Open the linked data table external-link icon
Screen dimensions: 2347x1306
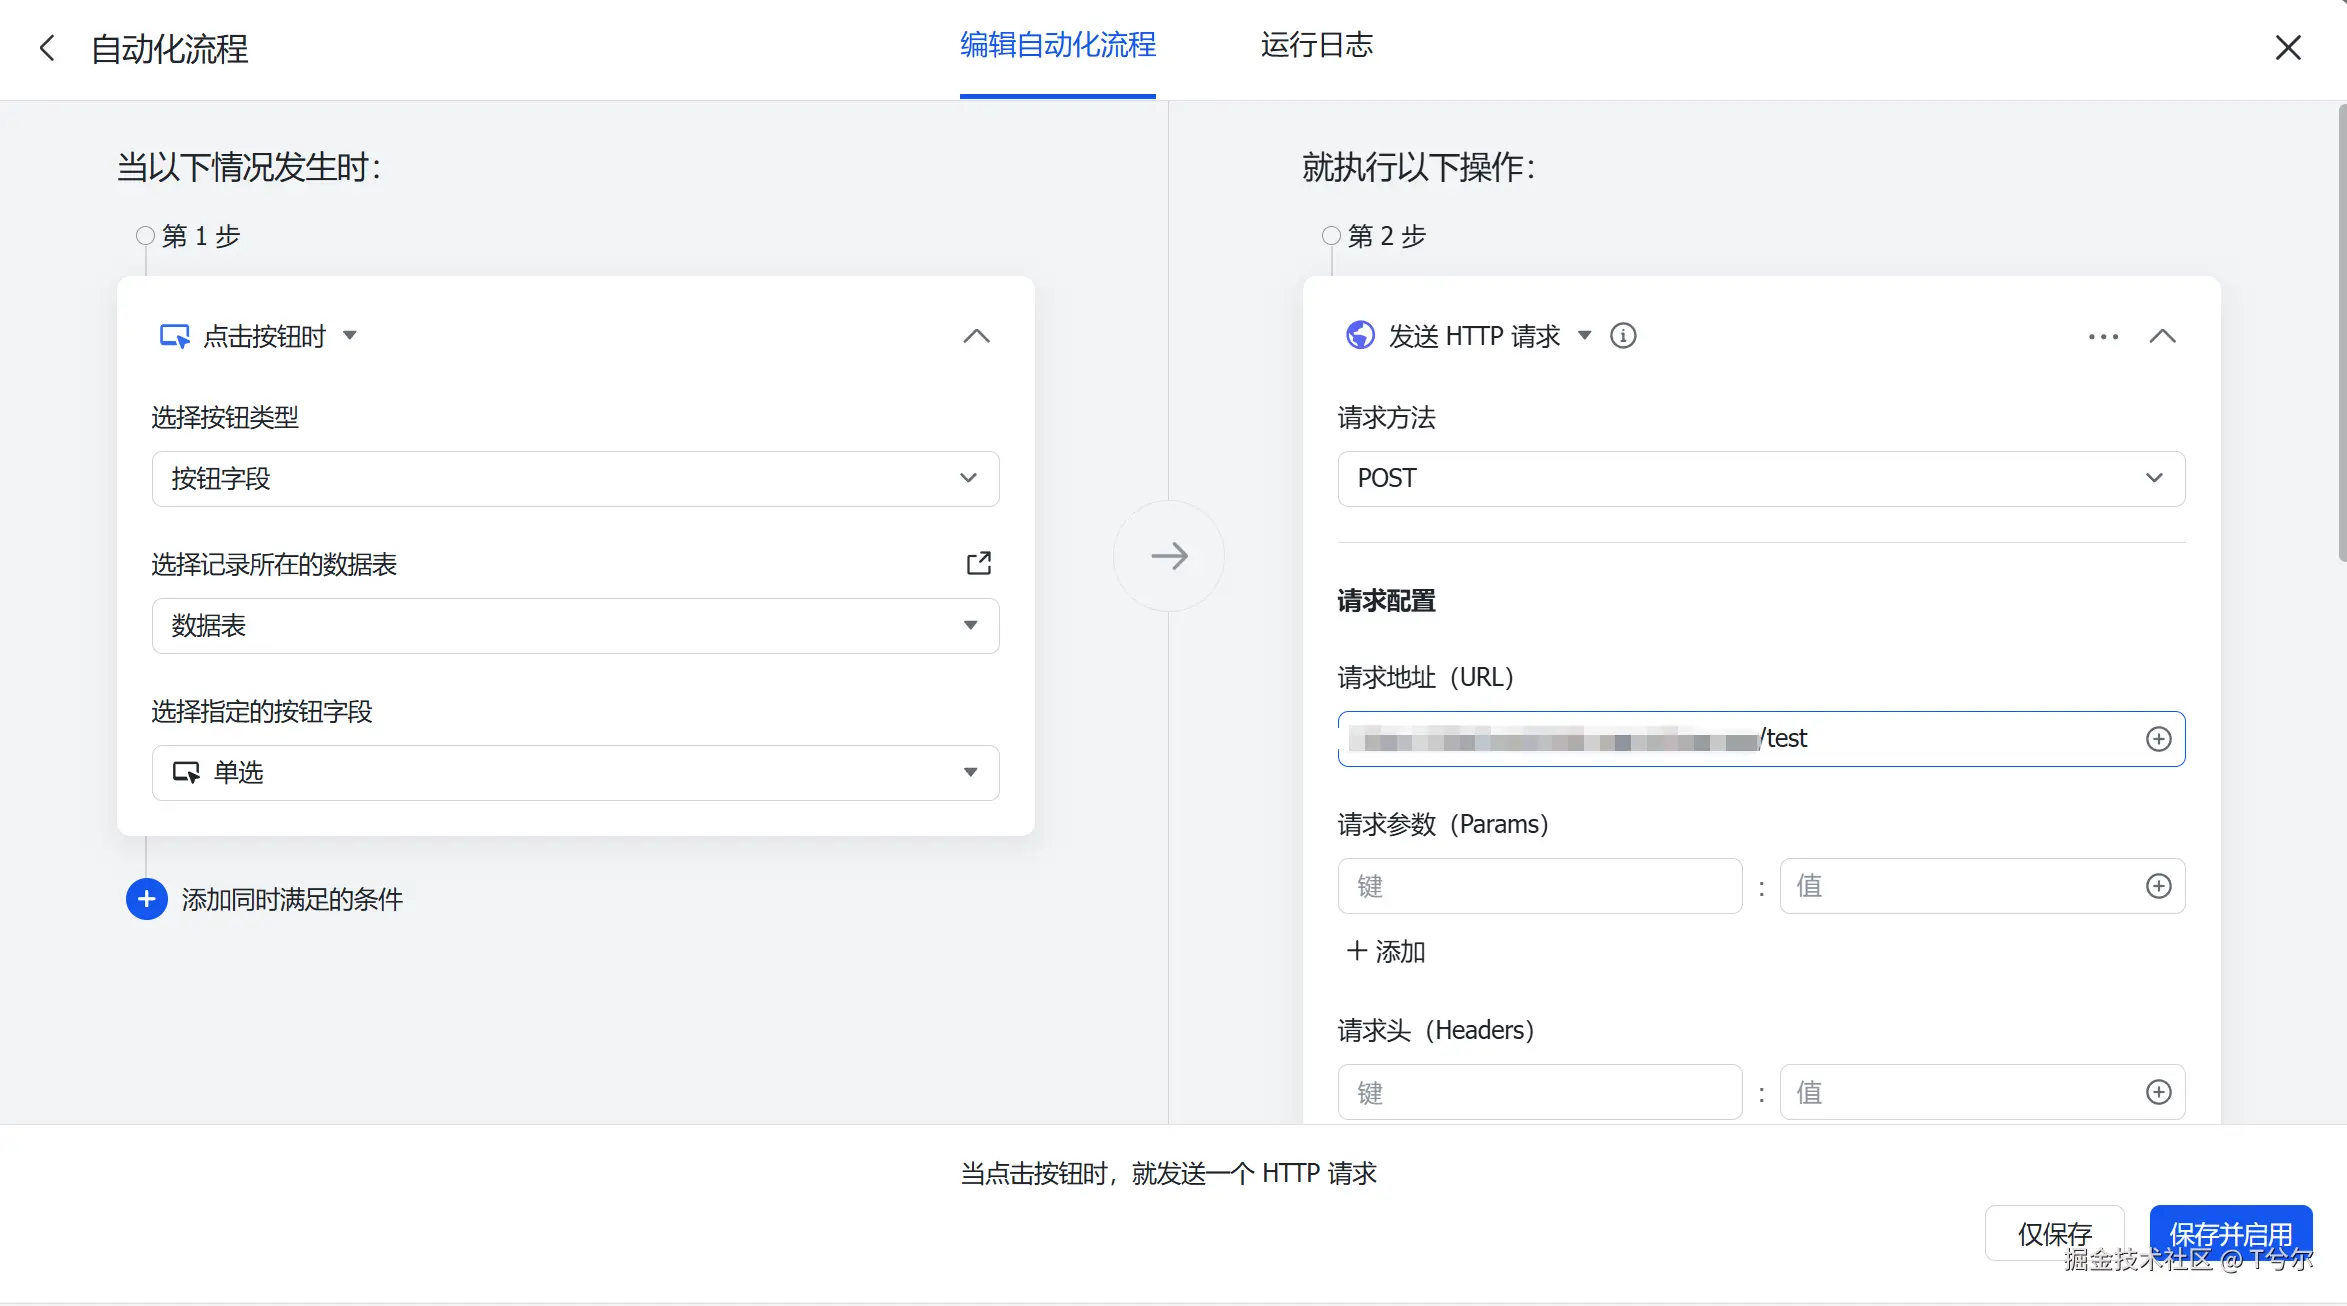pos(979,564)
